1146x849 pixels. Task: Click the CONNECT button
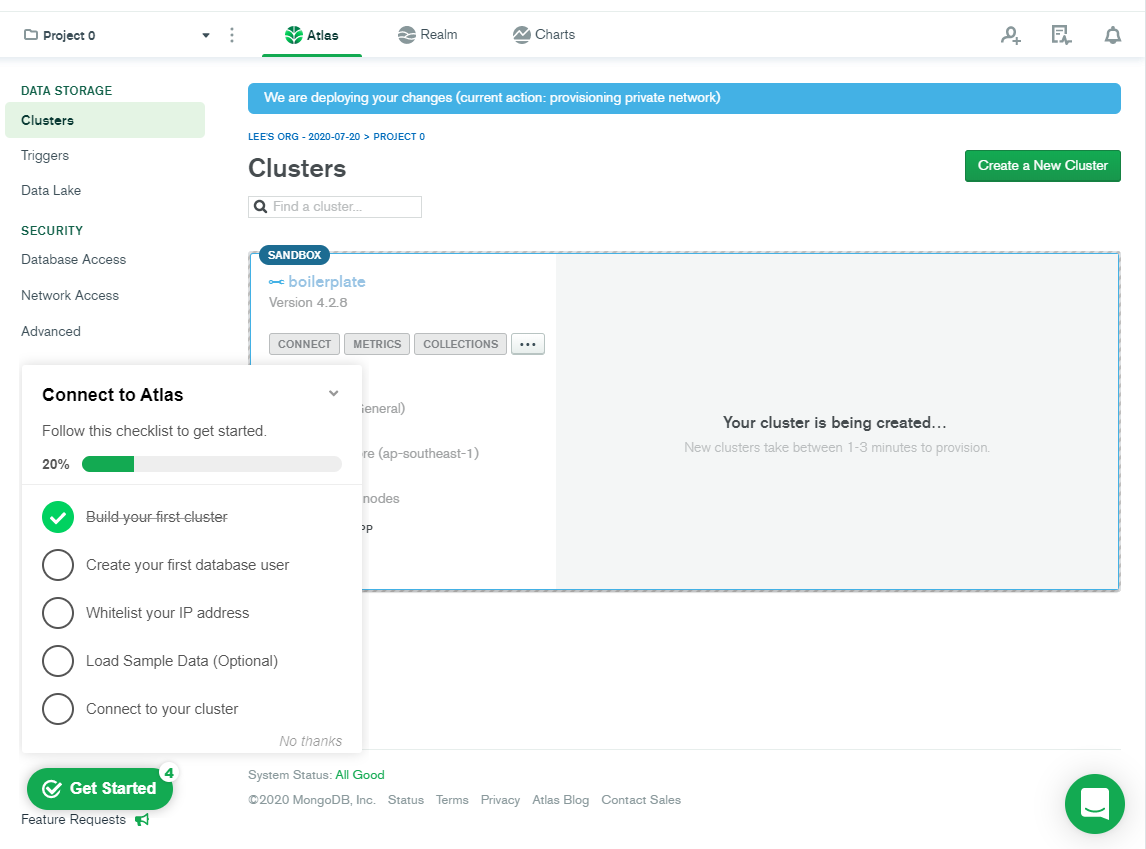coord(304,344)
